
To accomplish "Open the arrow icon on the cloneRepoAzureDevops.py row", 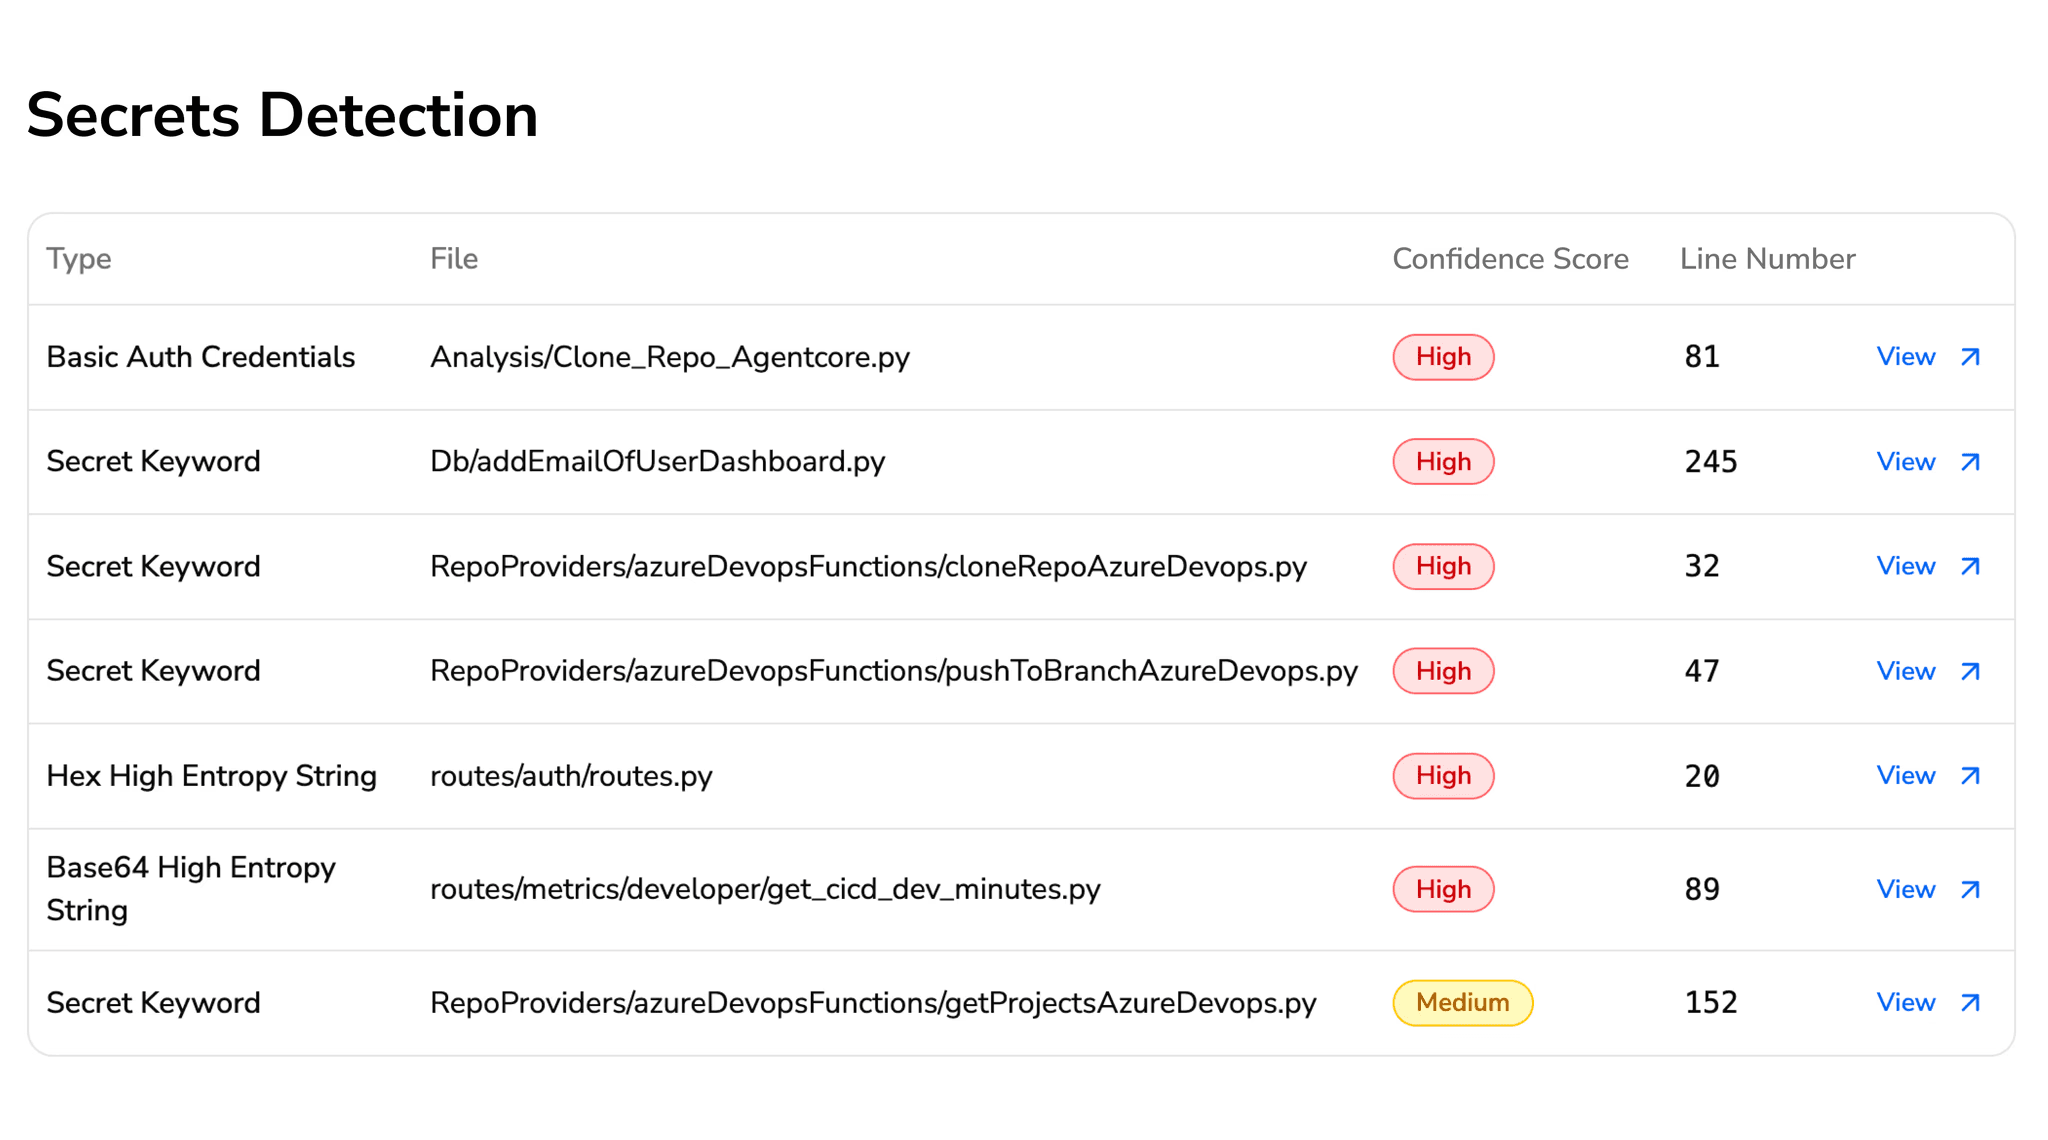I will (1969, 566).
